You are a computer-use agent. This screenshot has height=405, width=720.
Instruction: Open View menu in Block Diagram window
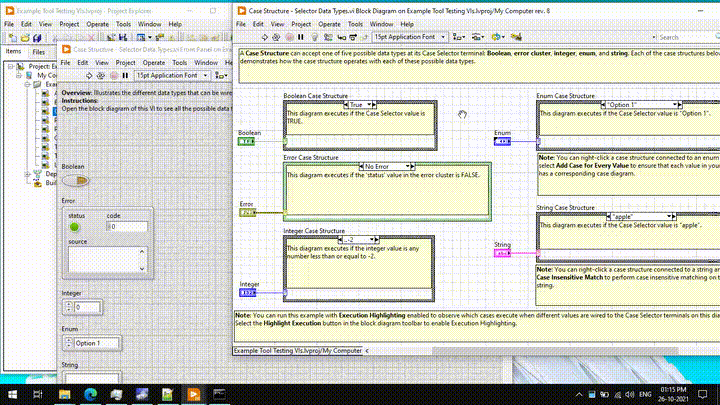pos(277,24)
